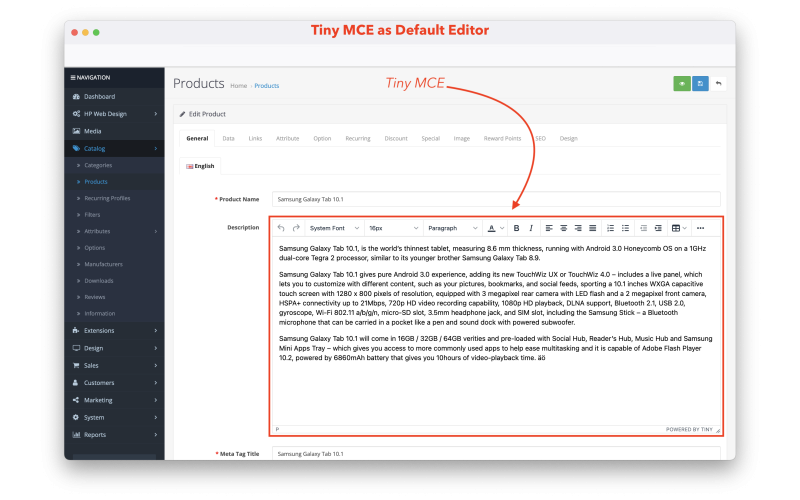Click the Home breadcrumb link
800x500 pixels.
tap(238, 86)
